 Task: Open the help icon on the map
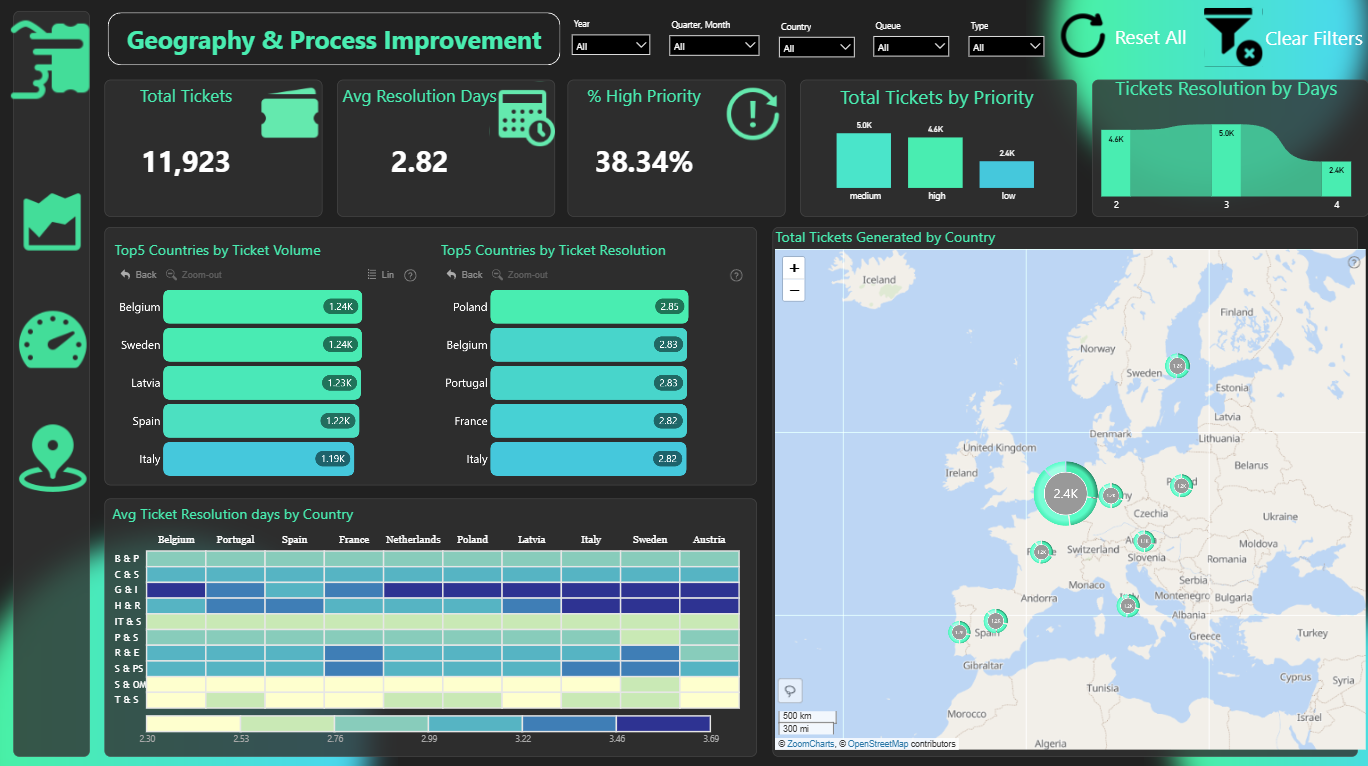(x=1353, y=261)
